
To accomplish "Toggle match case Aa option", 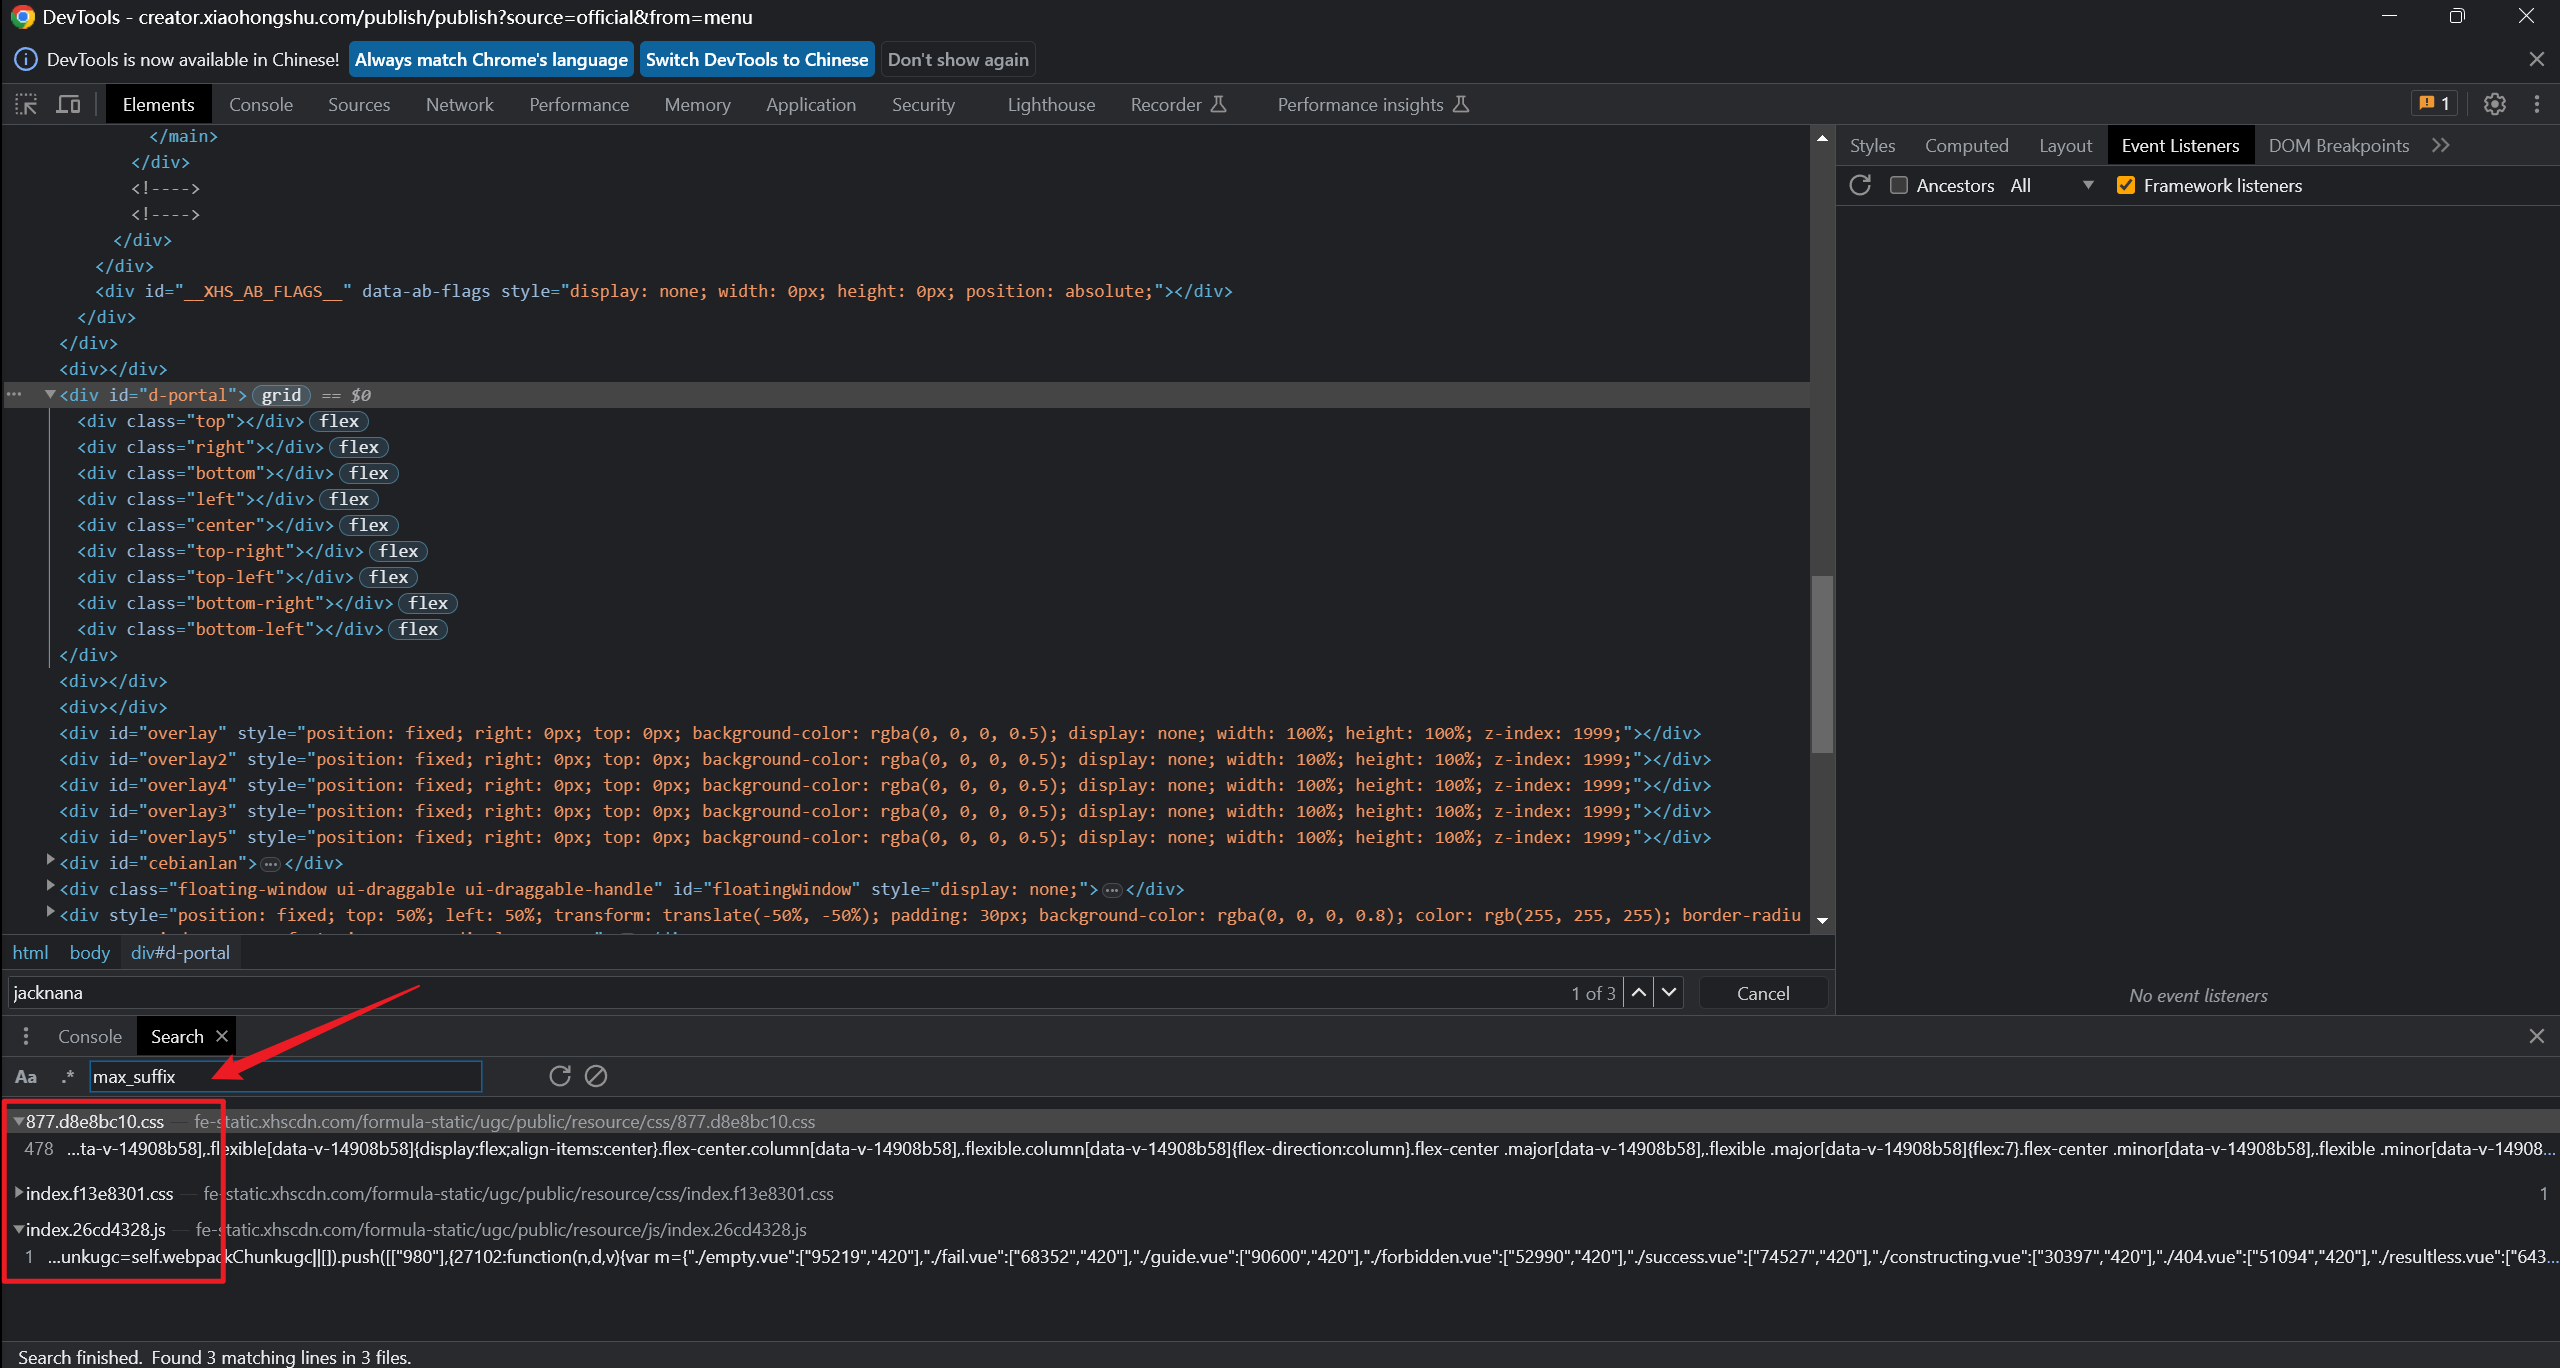I will pyautogui.click(x=26, y=1077).
